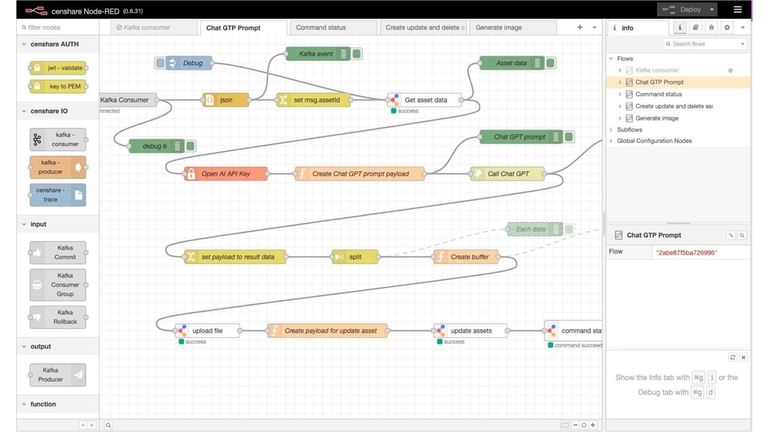Collapse the Flows tree section
Screen dimensions: 768x432
click(x=611, y=58)
